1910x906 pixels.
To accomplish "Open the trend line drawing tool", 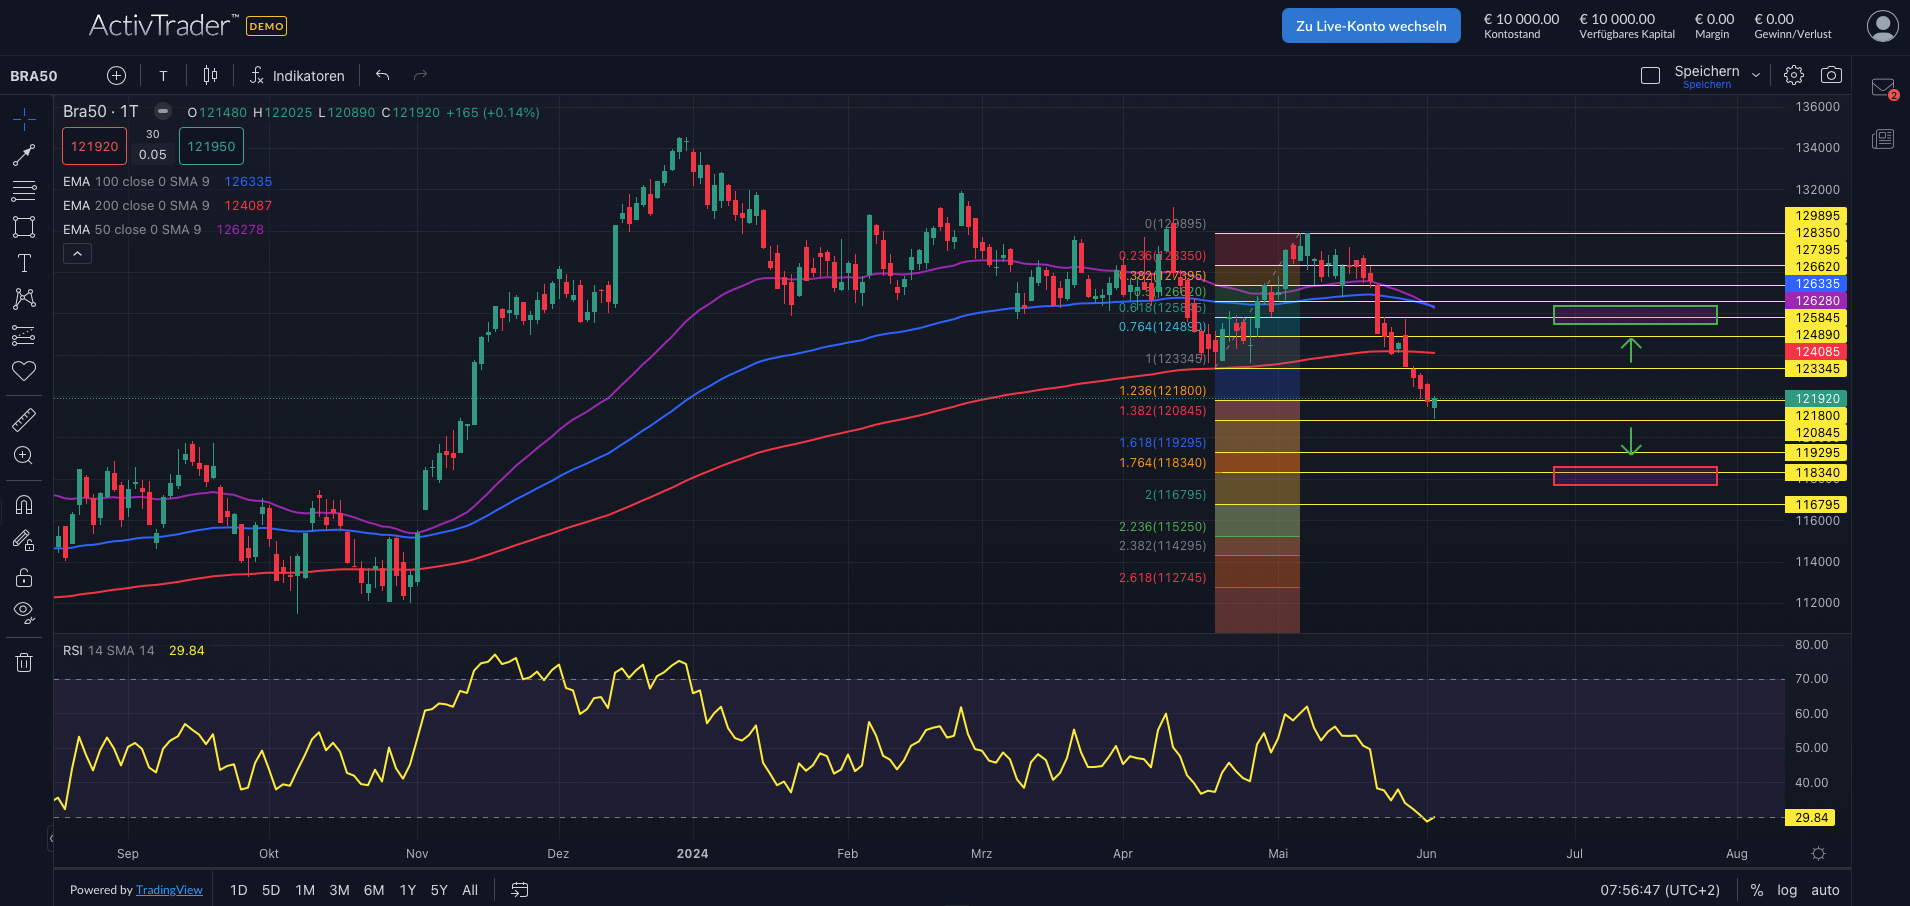I will click(x=24, y=155).
